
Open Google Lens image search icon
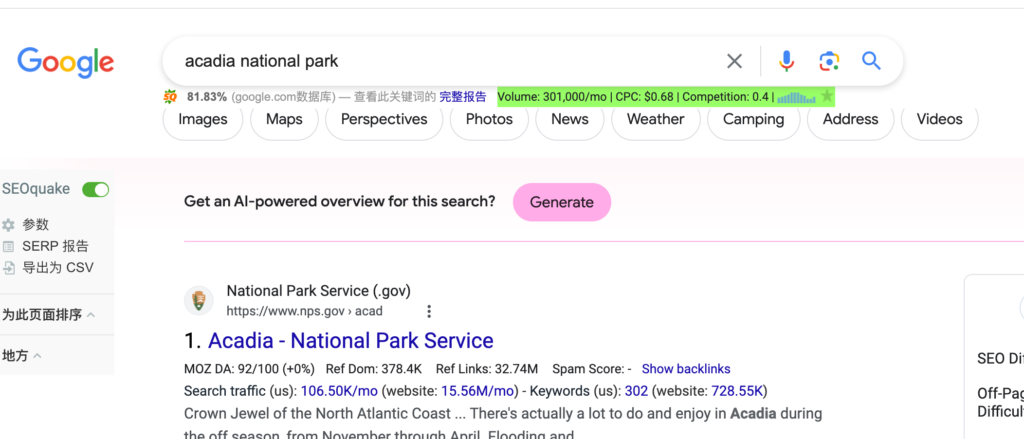tap(829, 61)
